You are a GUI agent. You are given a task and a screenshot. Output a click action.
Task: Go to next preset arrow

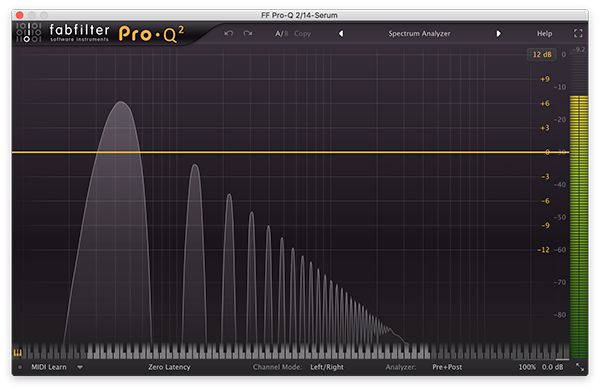pos(498,34)
